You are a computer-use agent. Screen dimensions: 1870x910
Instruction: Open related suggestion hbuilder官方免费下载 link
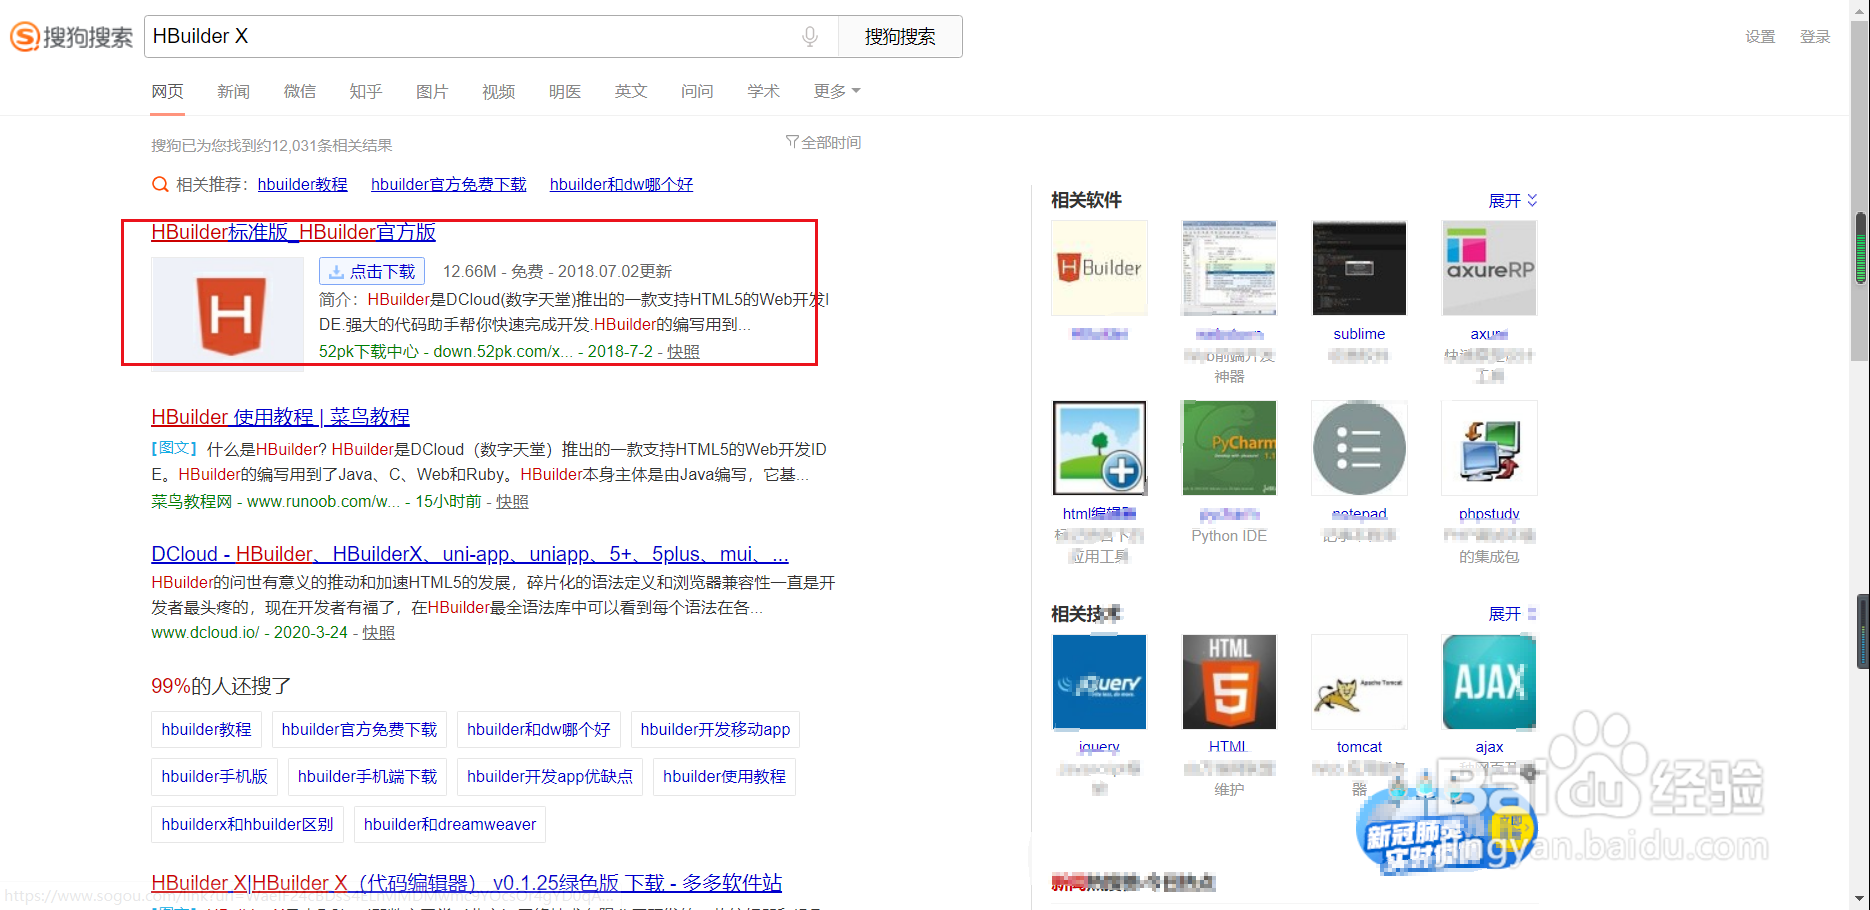pyautogui.click(x=449, y=185)
